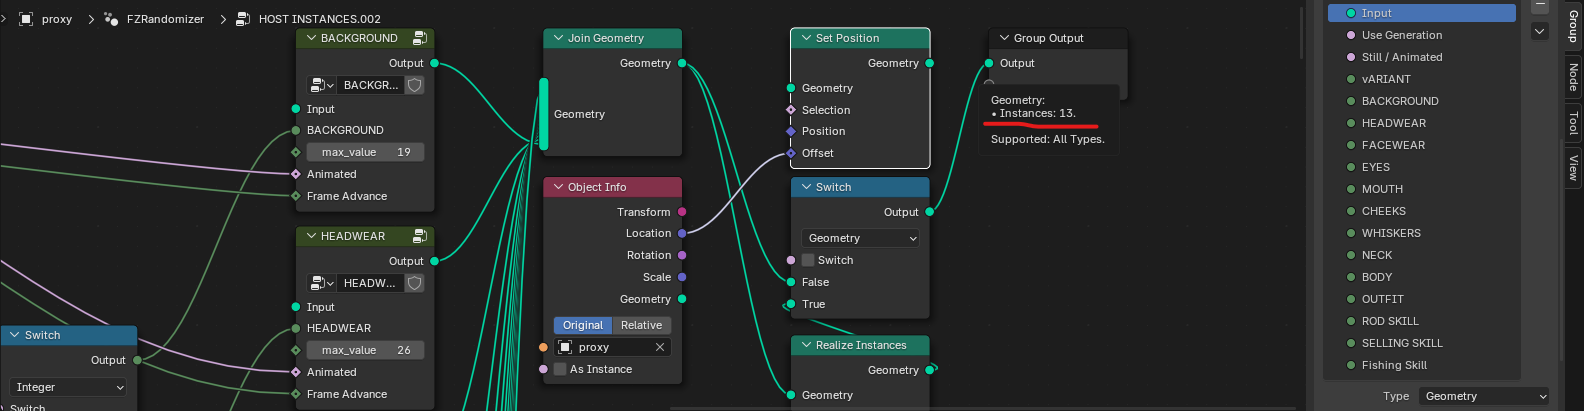Select Use Generation in inputs list
Viewport: 1584px width, 411px height.
[x=1421, y=35]
